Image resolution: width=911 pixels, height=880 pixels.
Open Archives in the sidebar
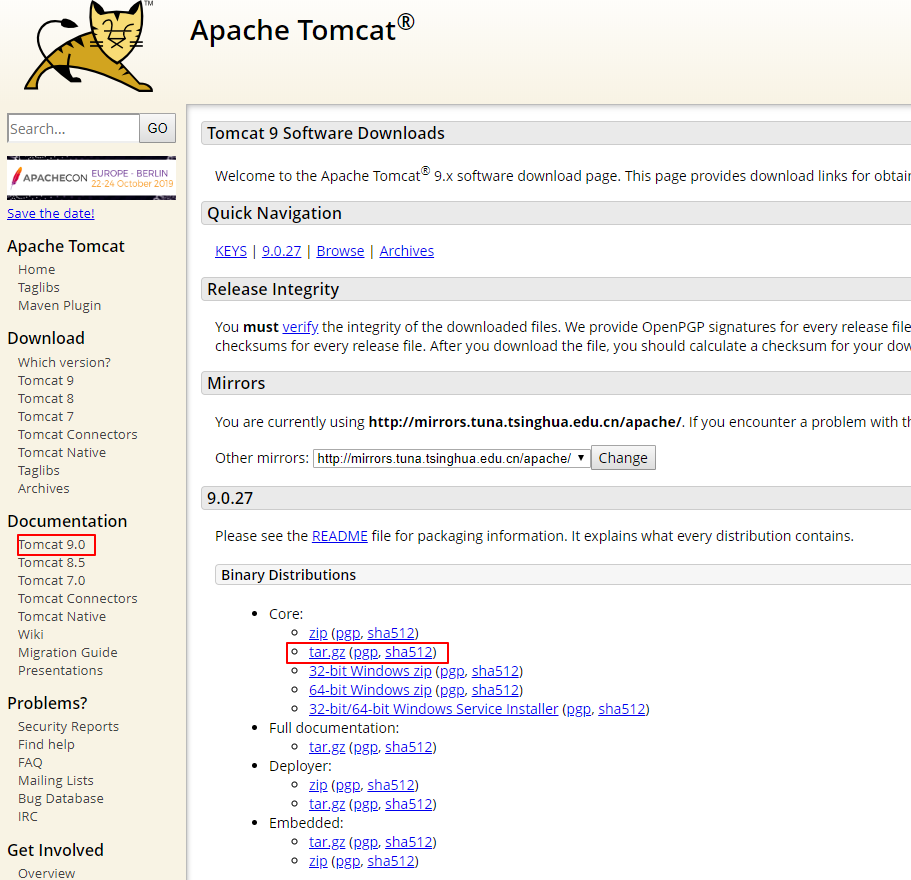pyautogui.click(x=44, y=489)
